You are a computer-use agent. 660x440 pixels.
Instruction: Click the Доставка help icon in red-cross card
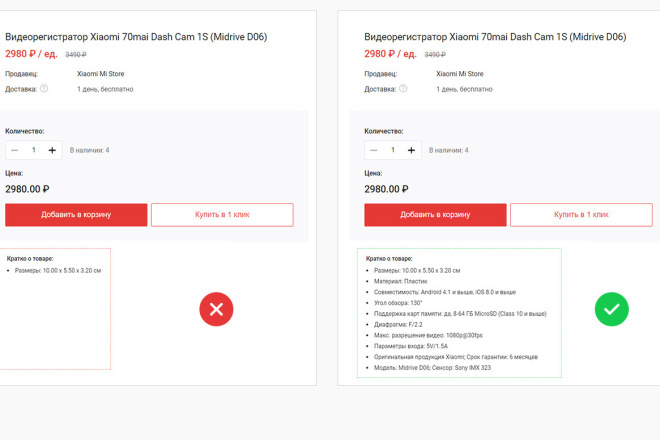(x=44, y=88)
